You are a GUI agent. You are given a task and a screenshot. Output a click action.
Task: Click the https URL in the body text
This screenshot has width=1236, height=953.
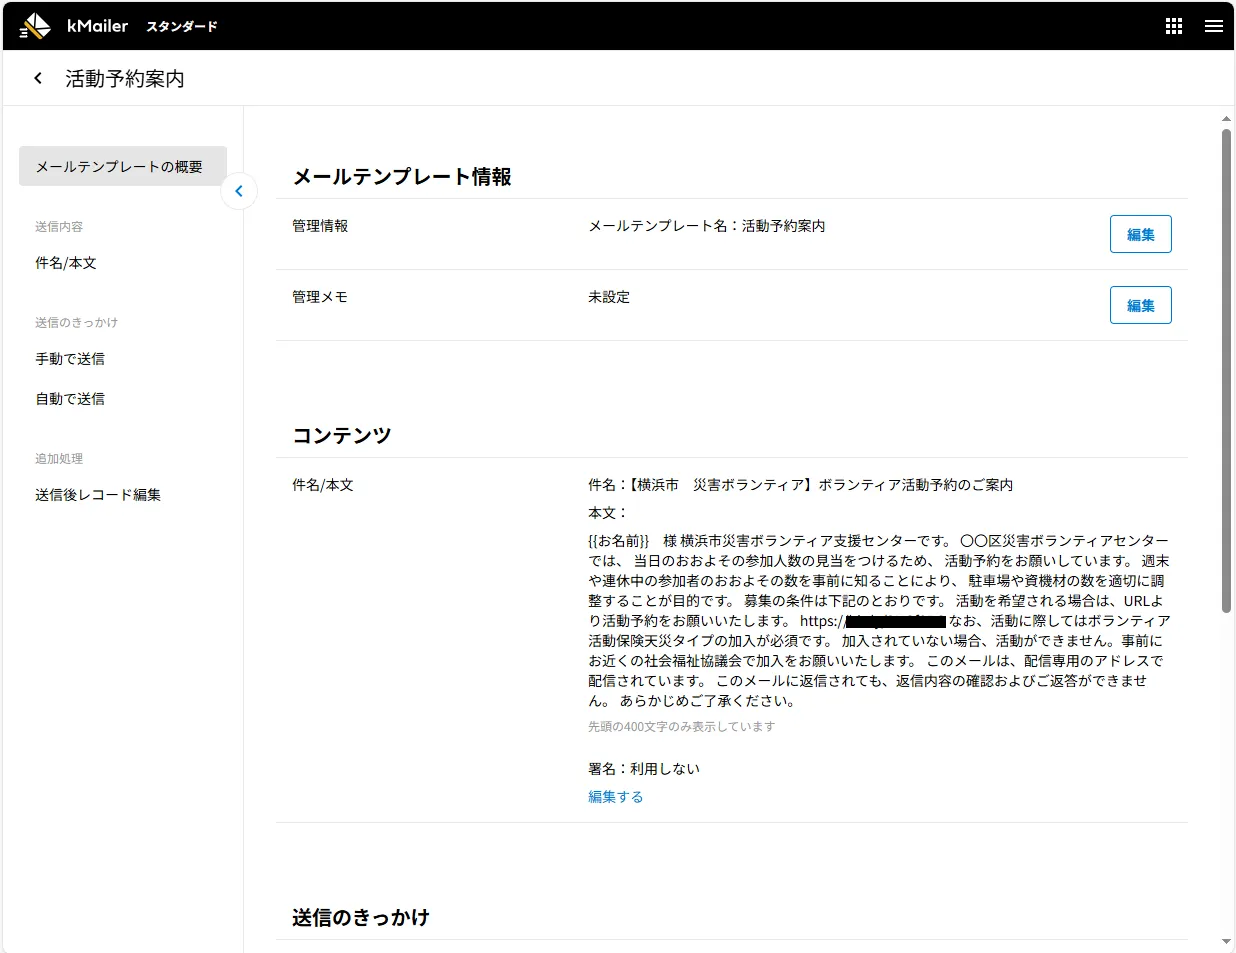872,621
